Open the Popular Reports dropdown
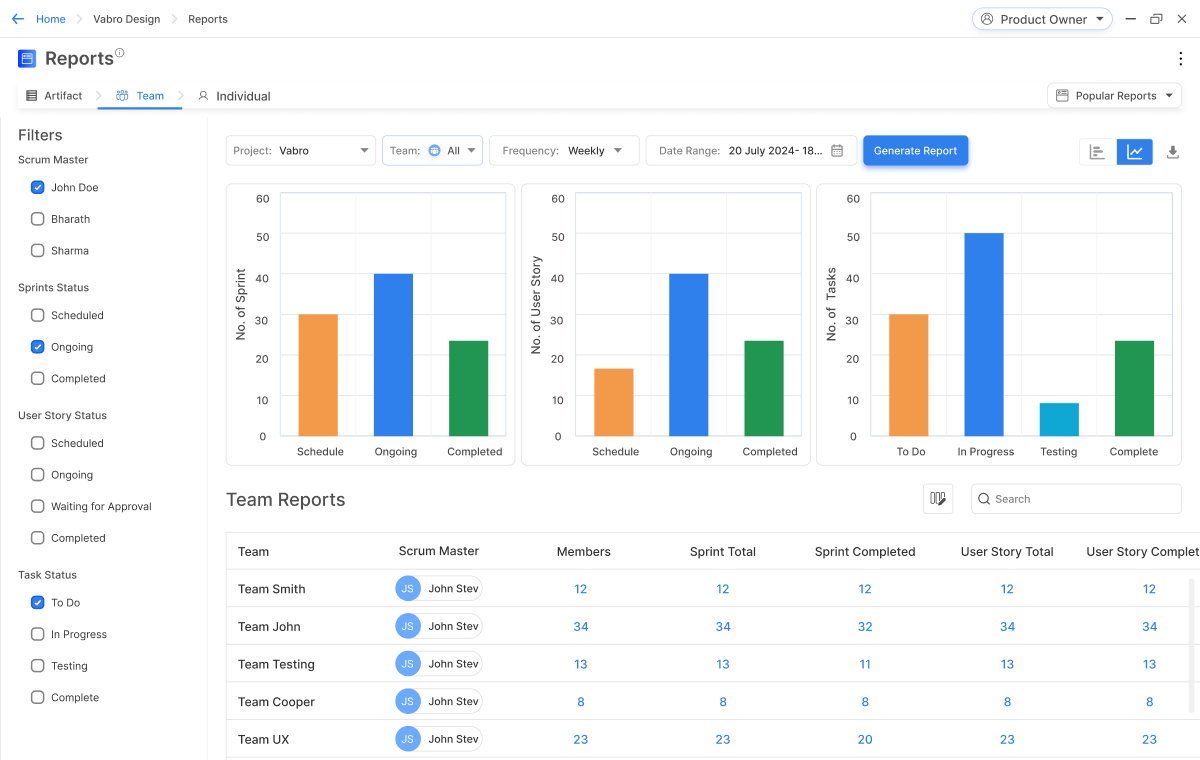The height and width of the screenshot is (760, 1200). point(1114,96)
